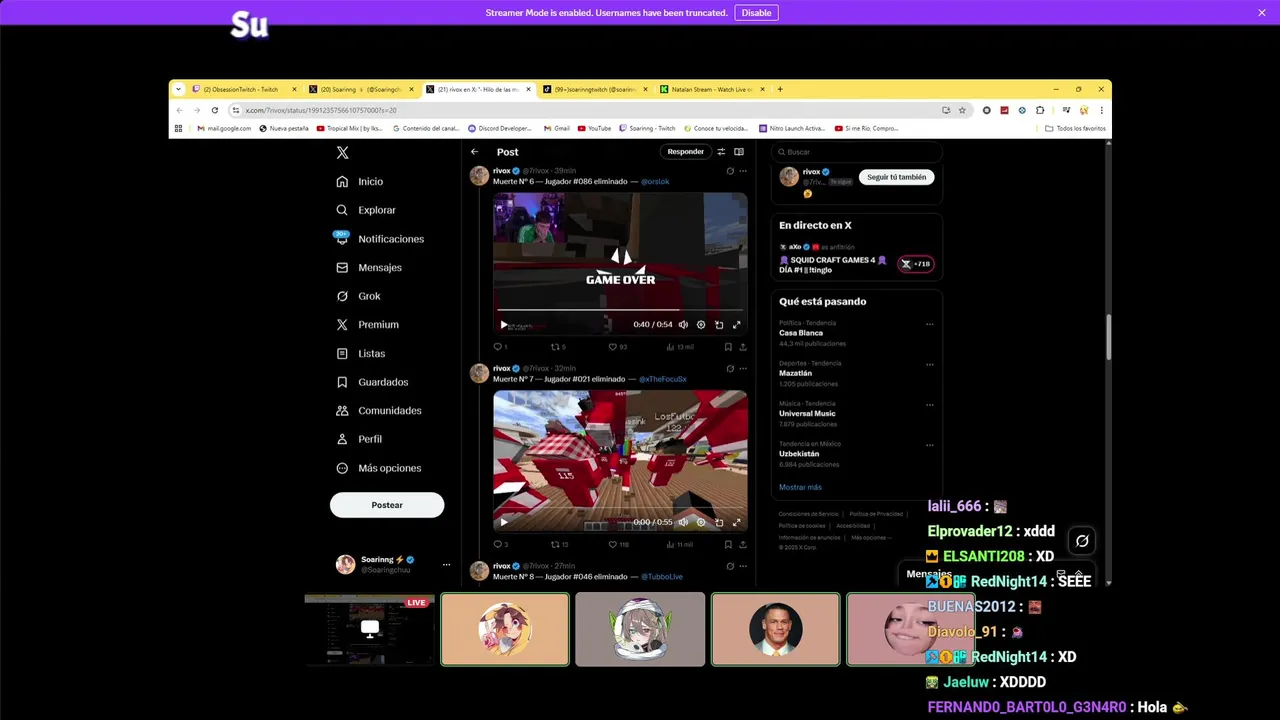The height and width of the screenshot is (720, 1280).
Task: Open the @TubboLive mention link
Action: [x=662, y=577]
